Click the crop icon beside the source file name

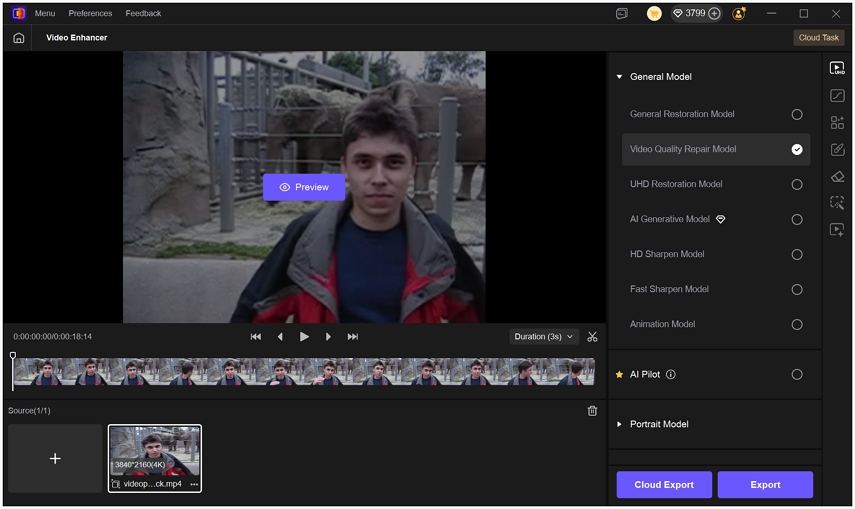click(x=116, y=484)
